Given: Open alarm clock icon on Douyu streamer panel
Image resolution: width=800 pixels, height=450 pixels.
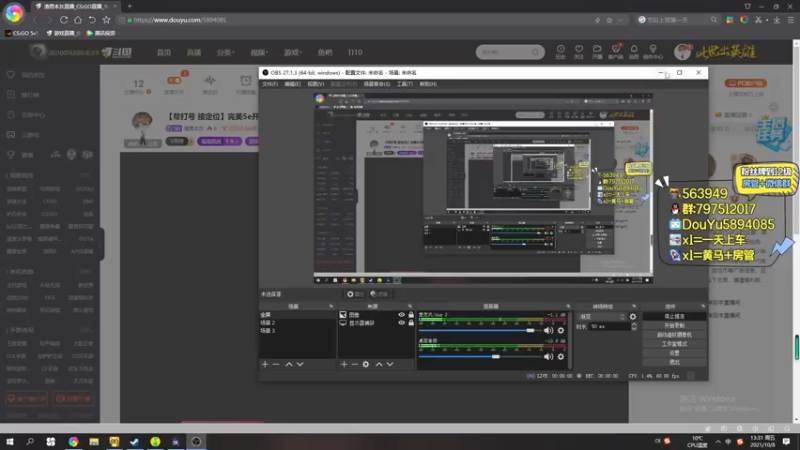Looking at the screenshot, I should pyautogui.click(x=246, y=81).
